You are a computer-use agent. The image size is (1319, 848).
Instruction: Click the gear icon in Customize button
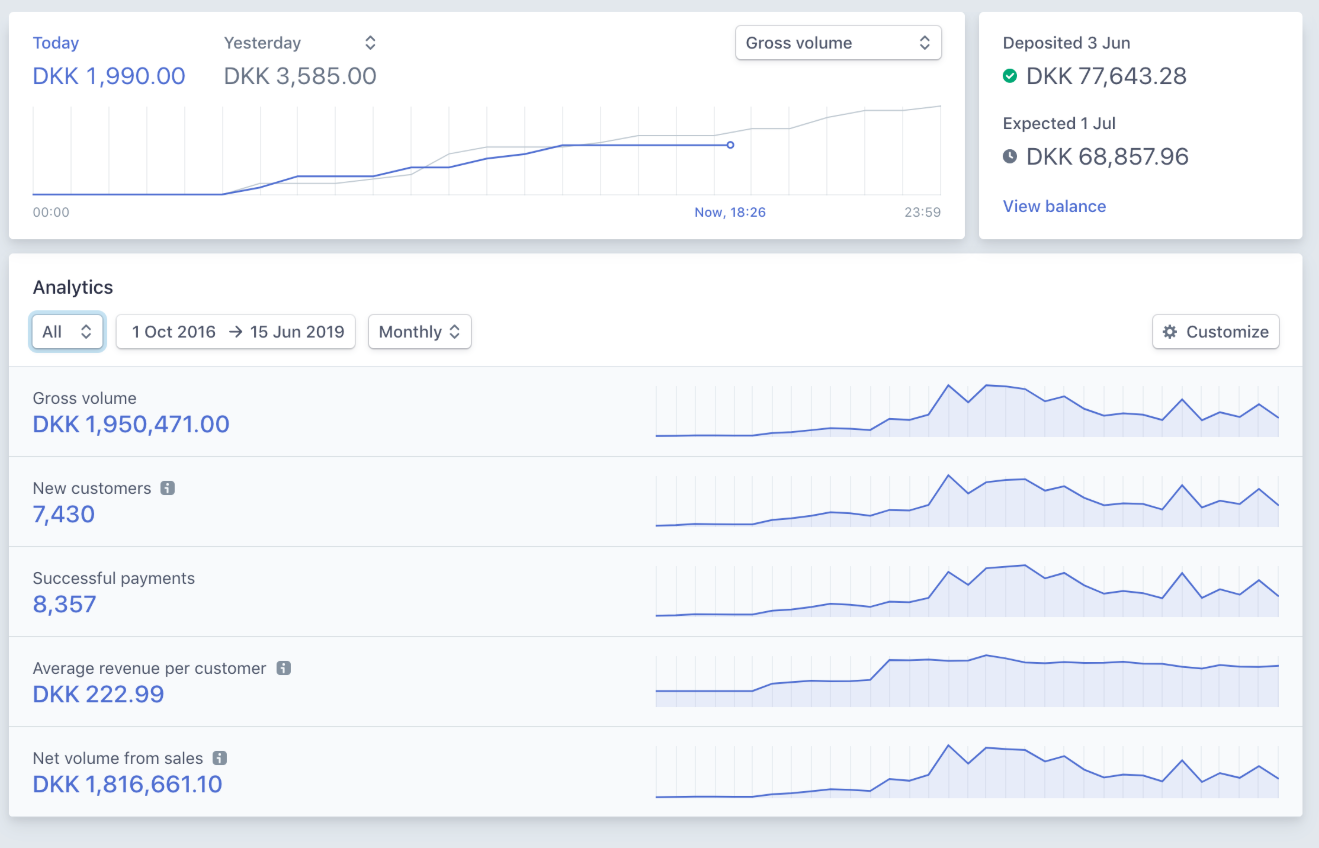1170,332
